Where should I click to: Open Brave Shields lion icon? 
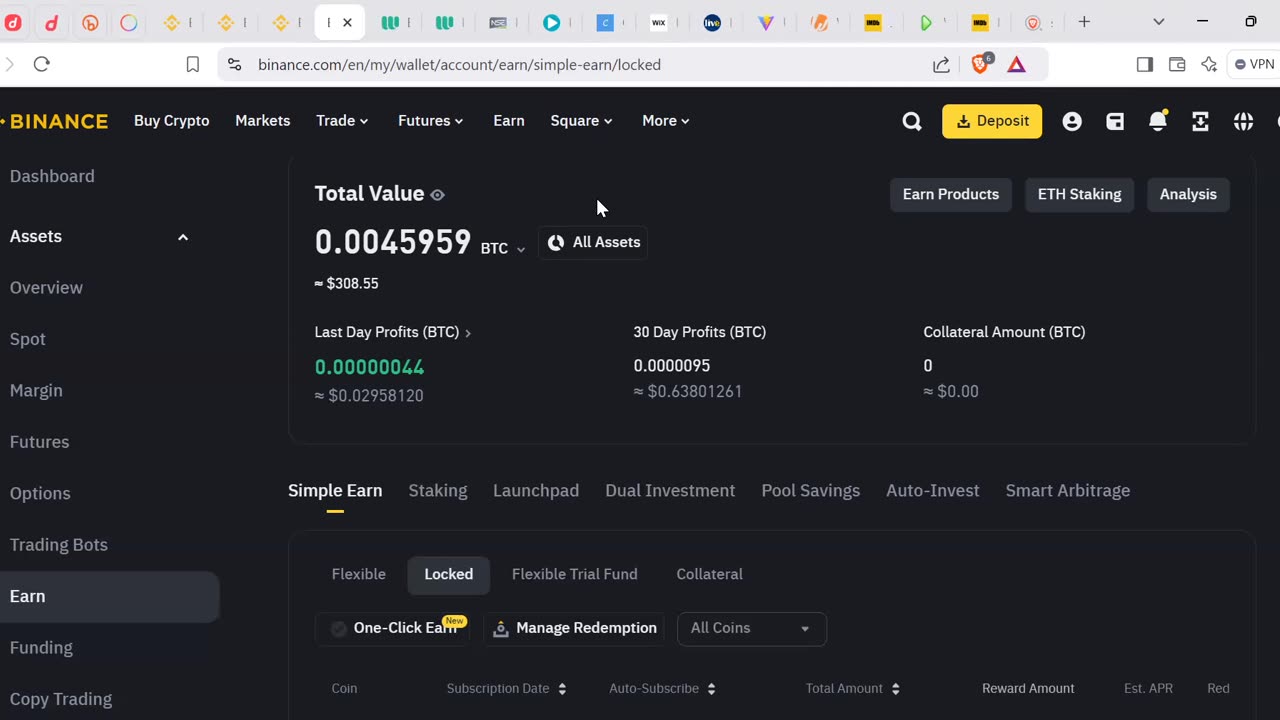pos(981,63)
